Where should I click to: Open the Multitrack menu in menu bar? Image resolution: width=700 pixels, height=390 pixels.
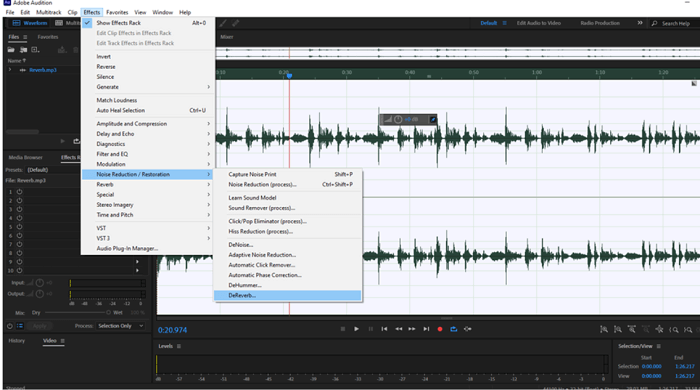(x=48, y=12)
